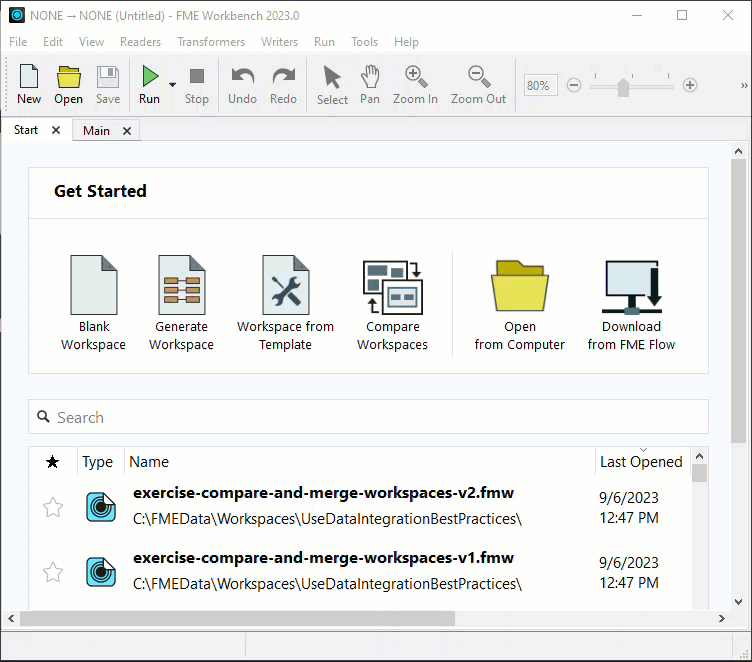This screenshot has height=662, width=752.
Task: Close the Main tab
Action: click(127, 131)
